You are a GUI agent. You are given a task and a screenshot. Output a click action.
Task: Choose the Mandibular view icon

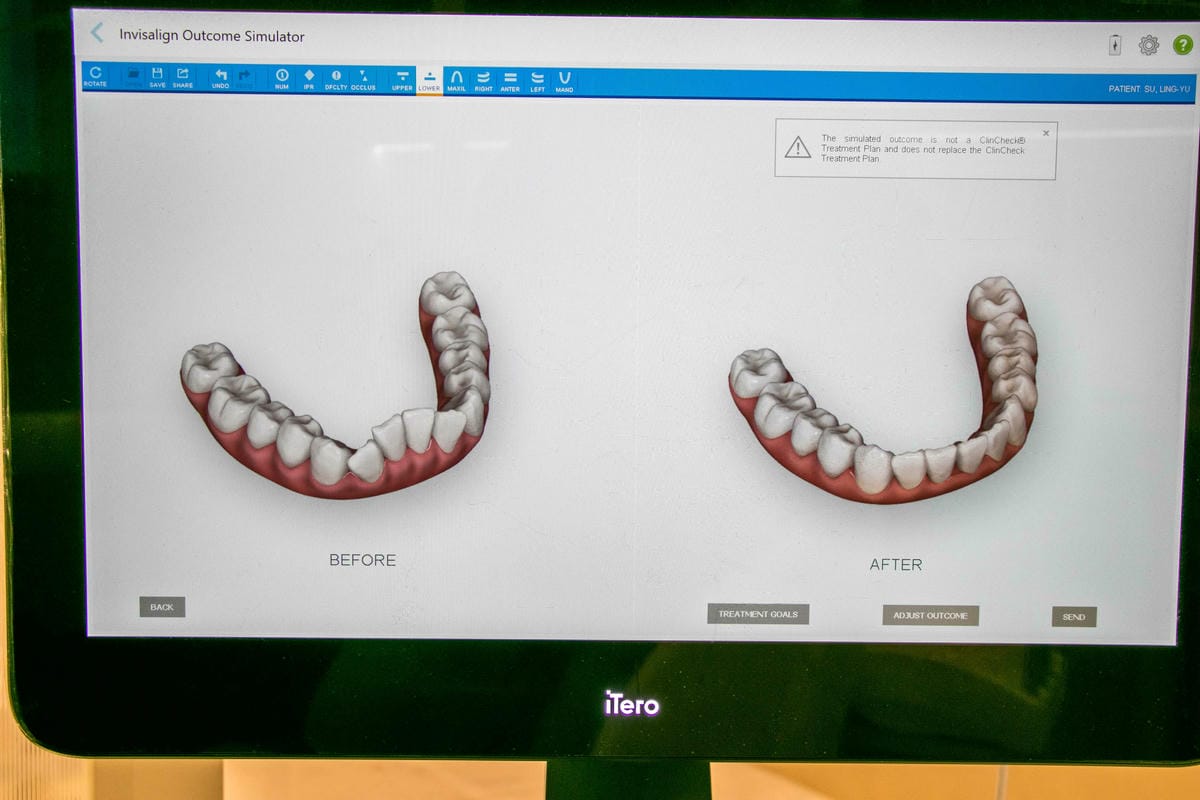(x=564, y=81)
